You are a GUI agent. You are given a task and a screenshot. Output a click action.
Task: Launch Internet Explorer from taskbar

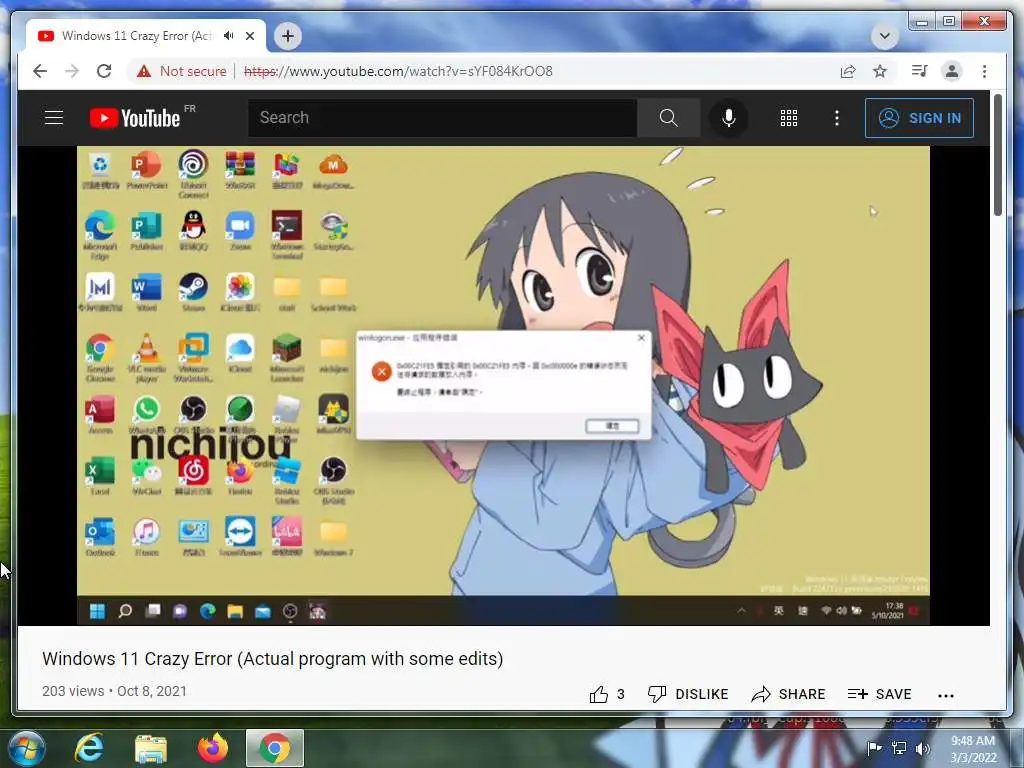(88, 748)
